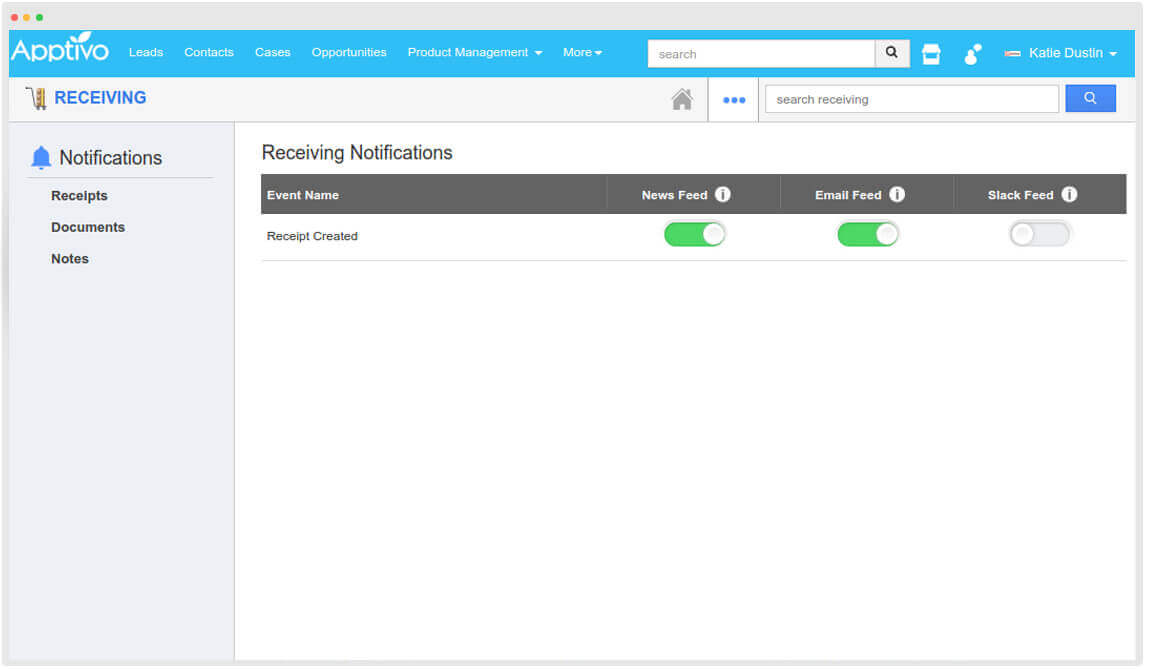This screenshot has height=670, width=1150.
Task: Open the More dropdown in the navigation
Action: point(582,52)
